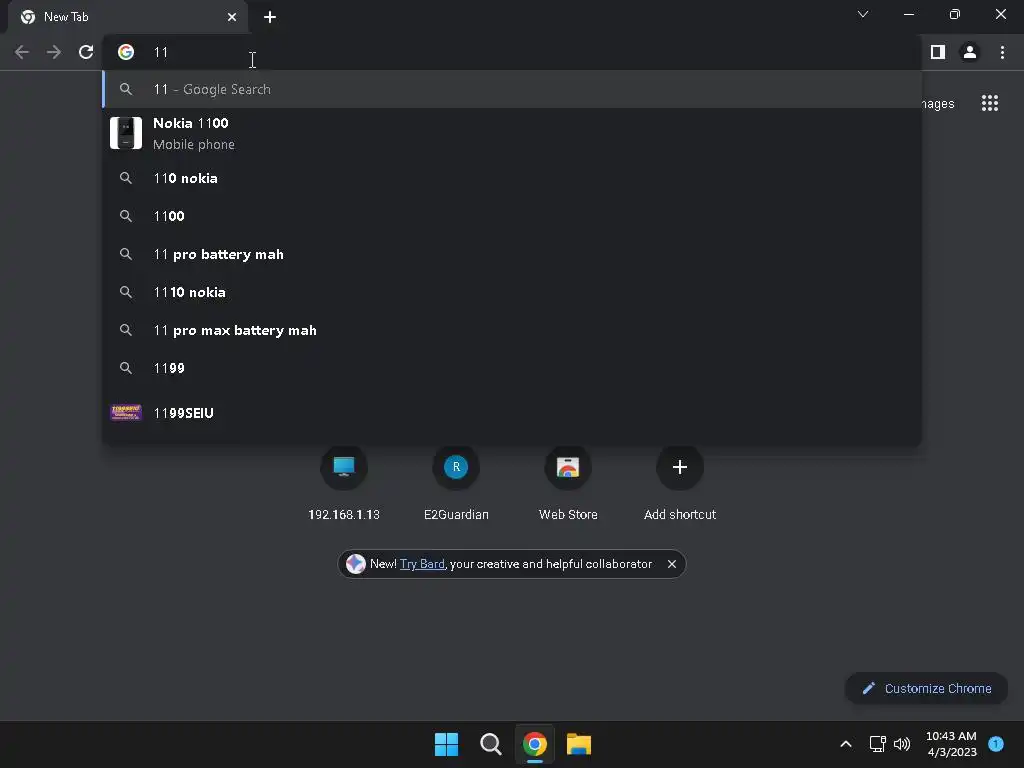Open the Web Store shortcut
Image resolution: width=1024 pixels, height=768 pixels.
tap(568, 484)
